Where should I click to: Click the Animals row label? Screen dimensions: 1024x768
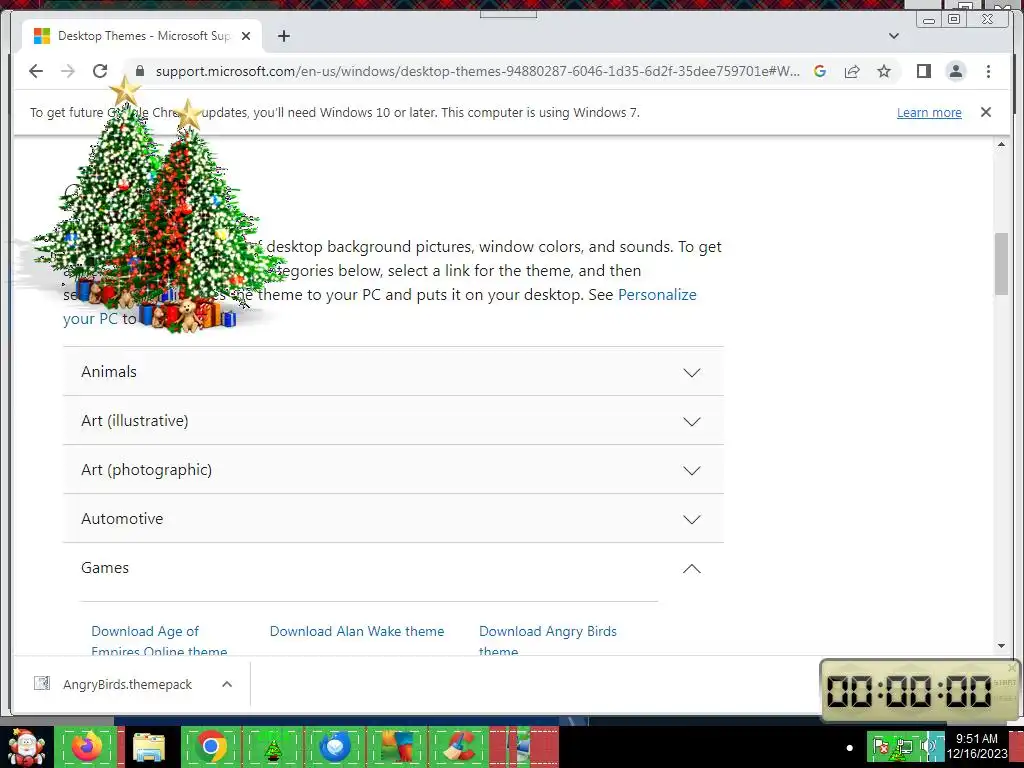[x=109, y=372]
